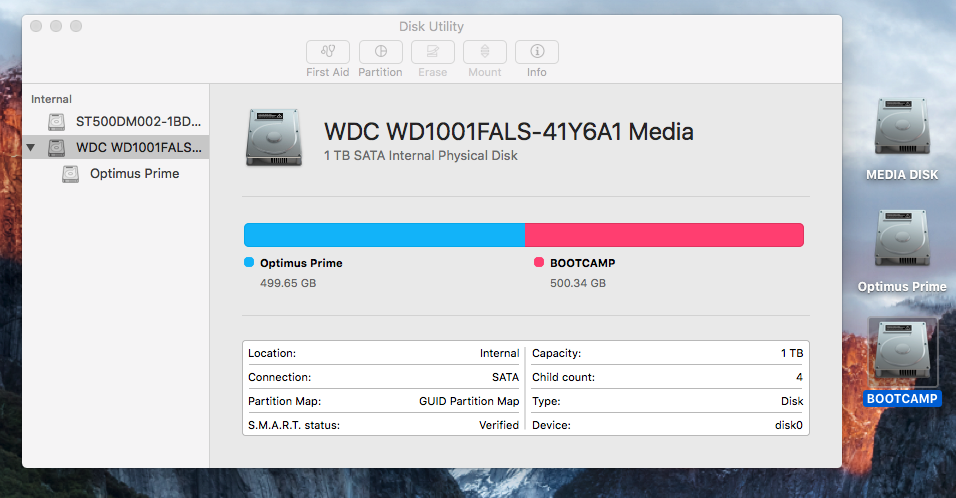
Task: Click the WDC WD1001FALS-41Y6A1 Media title
Action: [508, 132]
